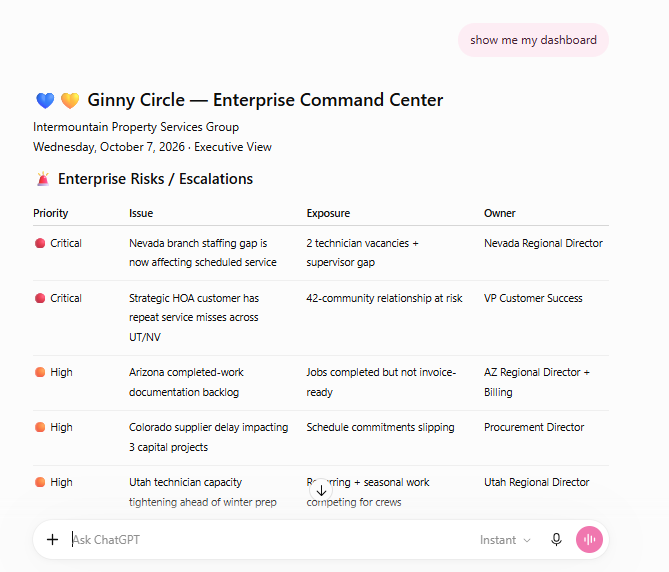Click "Nevada Regional Director" owner cell

[543, 243]
